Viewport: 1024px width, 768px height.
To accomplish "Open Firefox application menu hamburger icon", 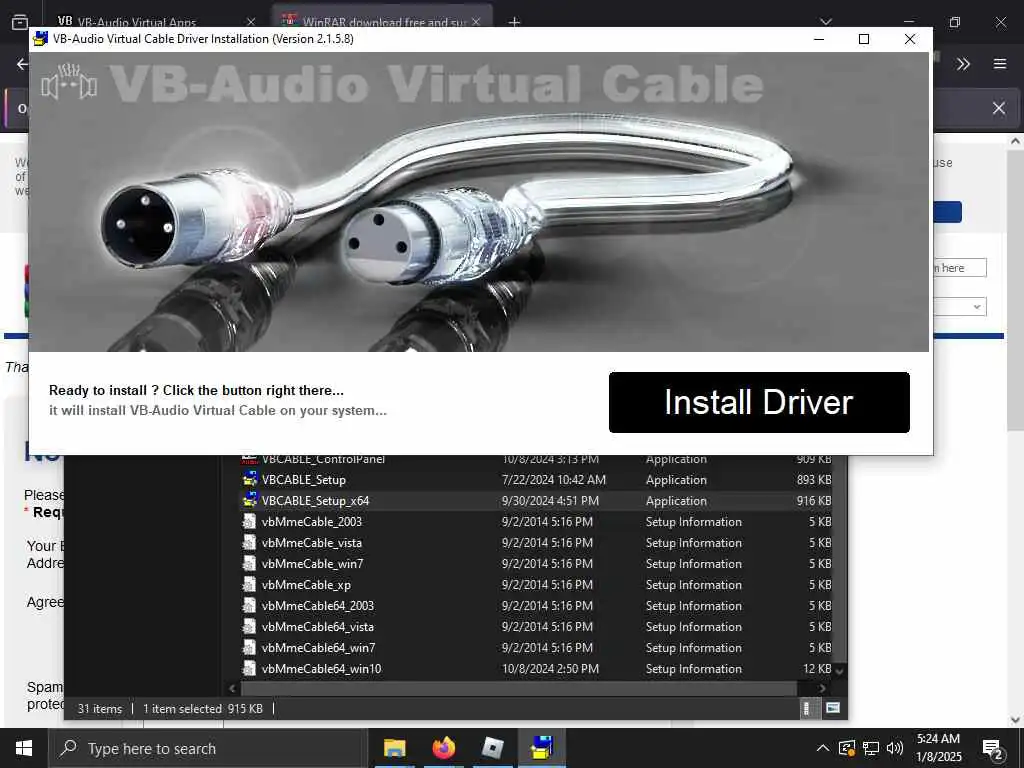I will (x=1000, y=64).
